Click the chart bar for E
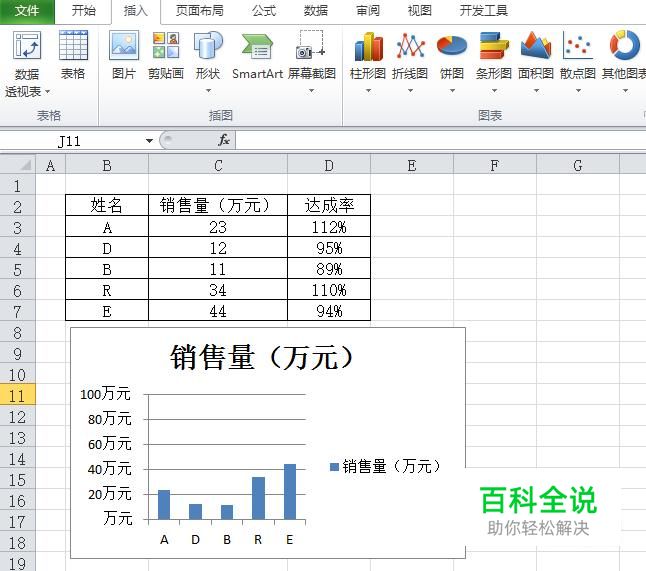 pos(290,491)
